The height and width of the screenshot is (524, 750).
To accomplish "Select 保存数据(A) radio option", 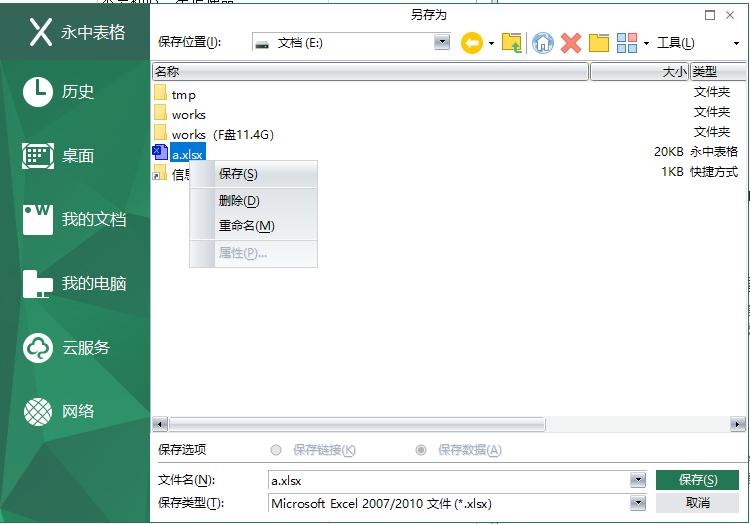I will 421,450.
